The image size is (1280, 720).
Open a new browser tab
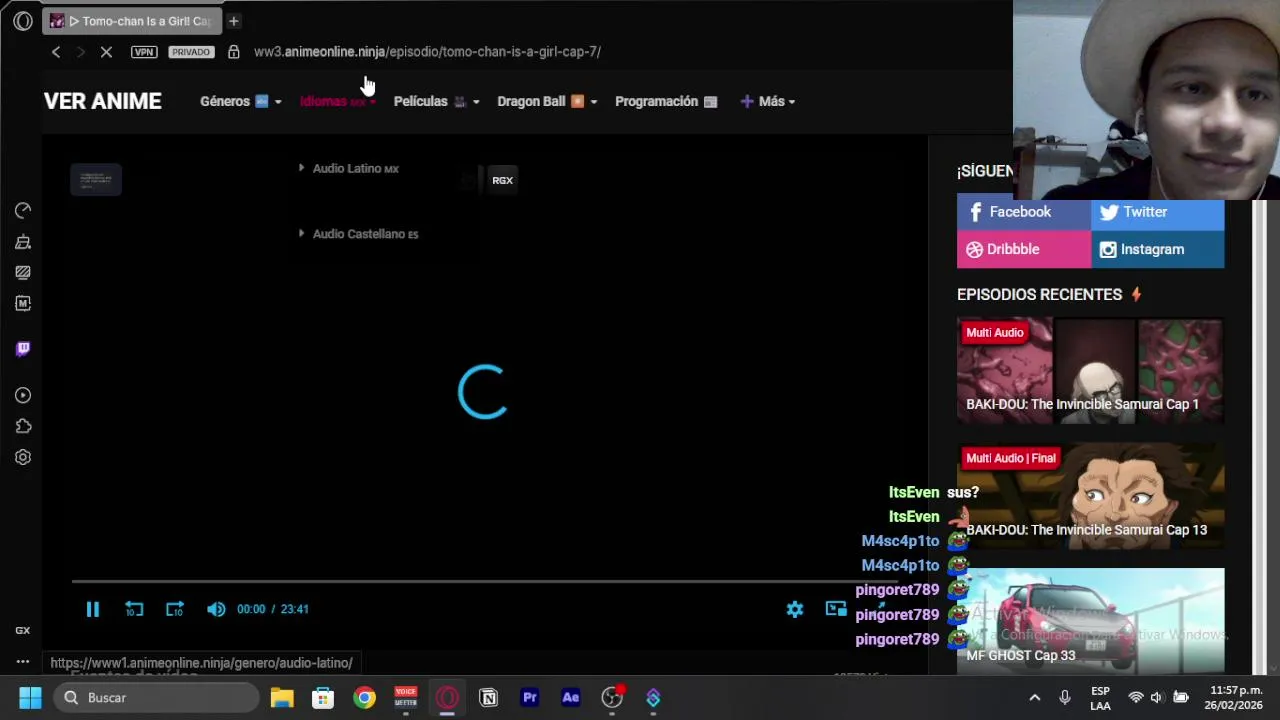click(233, 21)
